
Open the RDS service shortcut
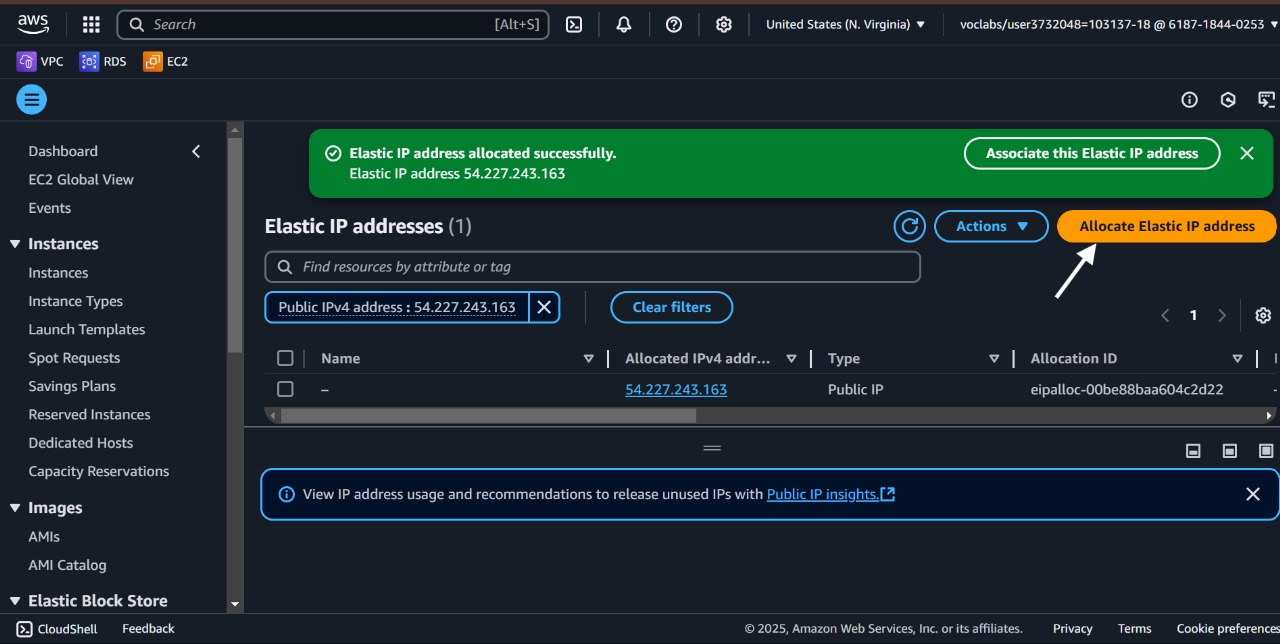tap(103, 62)
